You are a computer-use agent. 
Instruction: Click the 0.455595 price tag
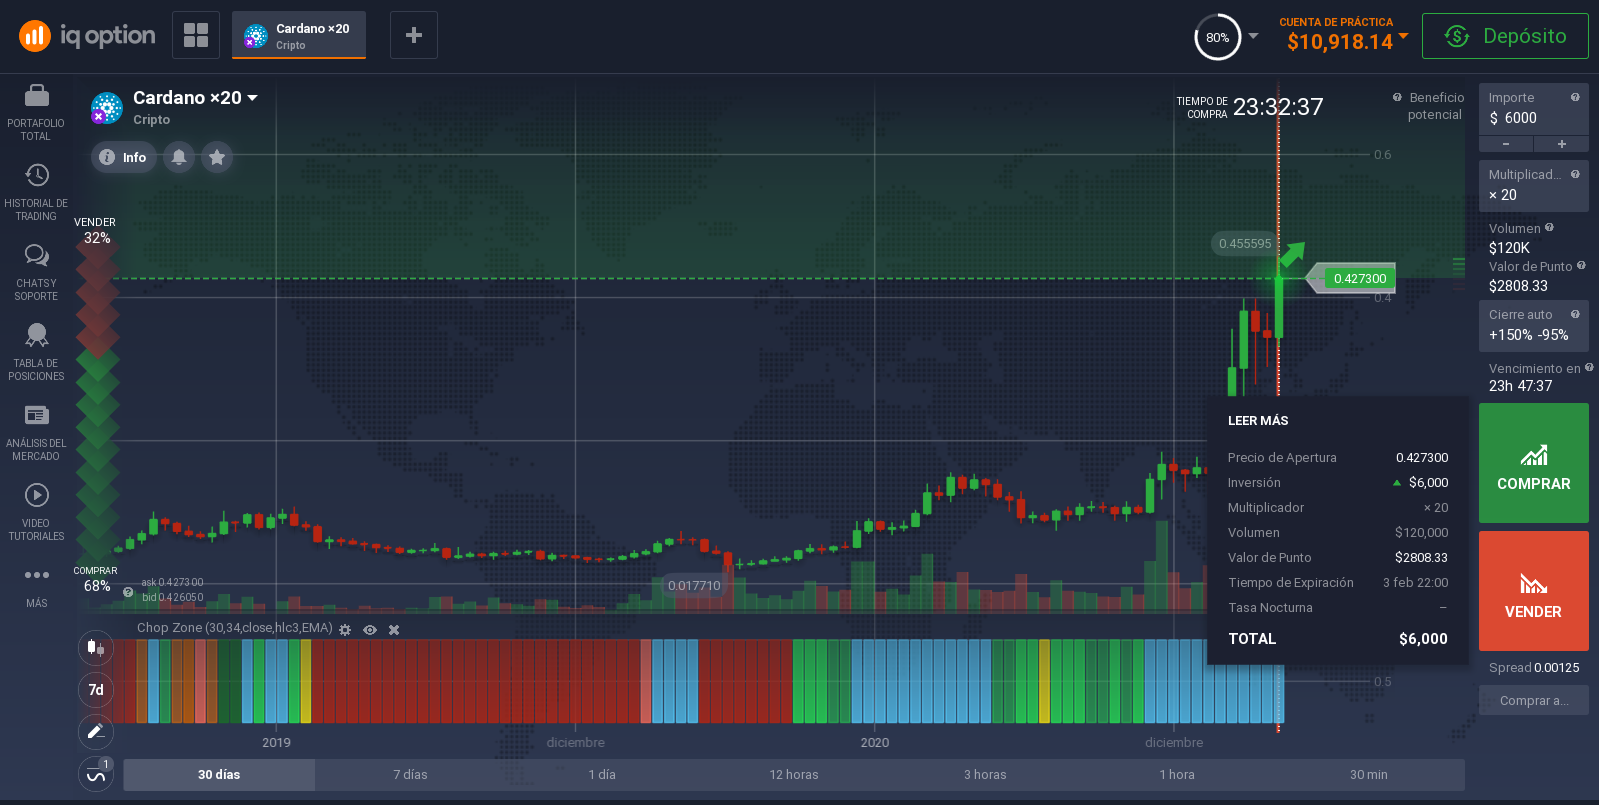tap(1245, 243)
